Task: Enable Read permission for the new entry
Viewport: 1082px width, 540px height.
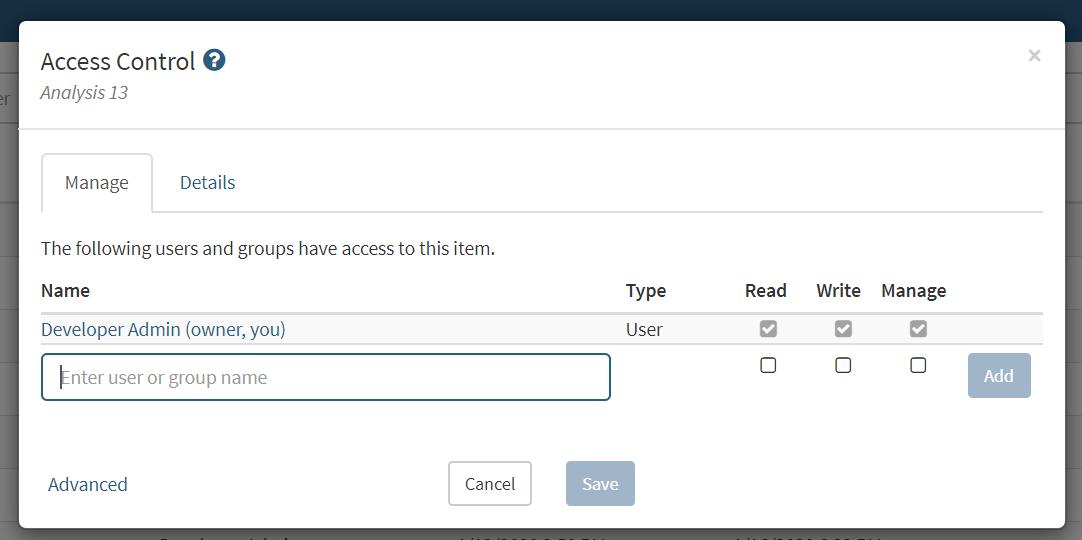Action: [x=768, y=366]
